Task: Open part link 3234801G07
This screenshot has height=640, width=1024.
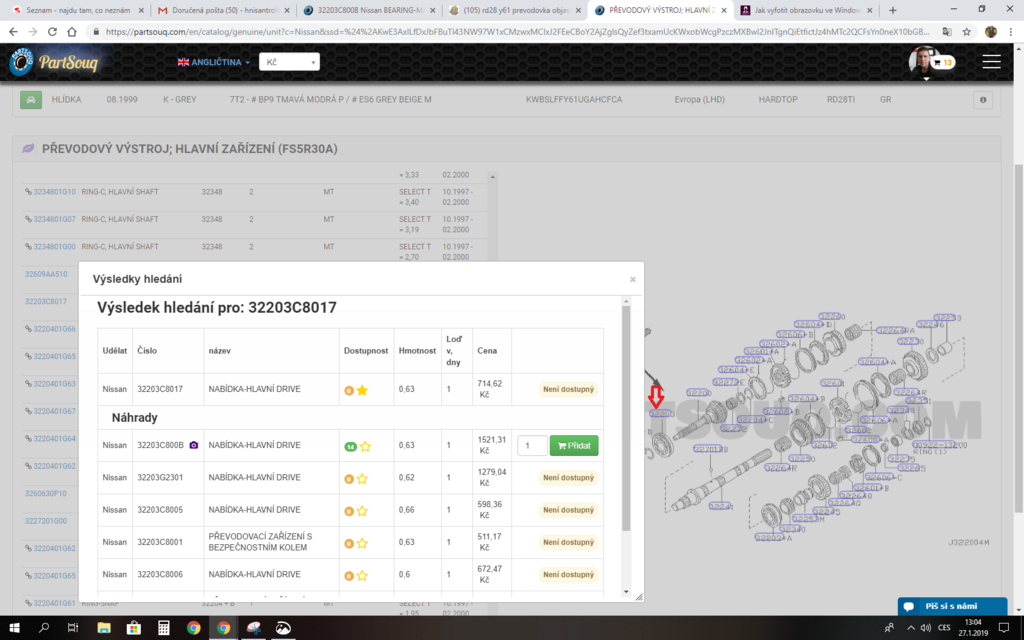Action: pos(54,219)
